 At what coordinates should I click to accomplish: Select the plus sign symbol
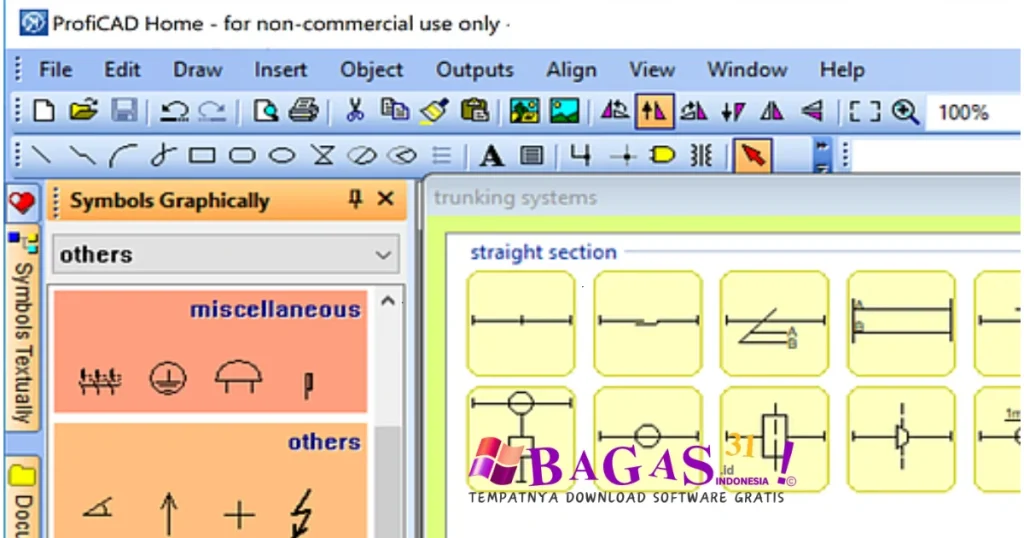tap(239, 514)
